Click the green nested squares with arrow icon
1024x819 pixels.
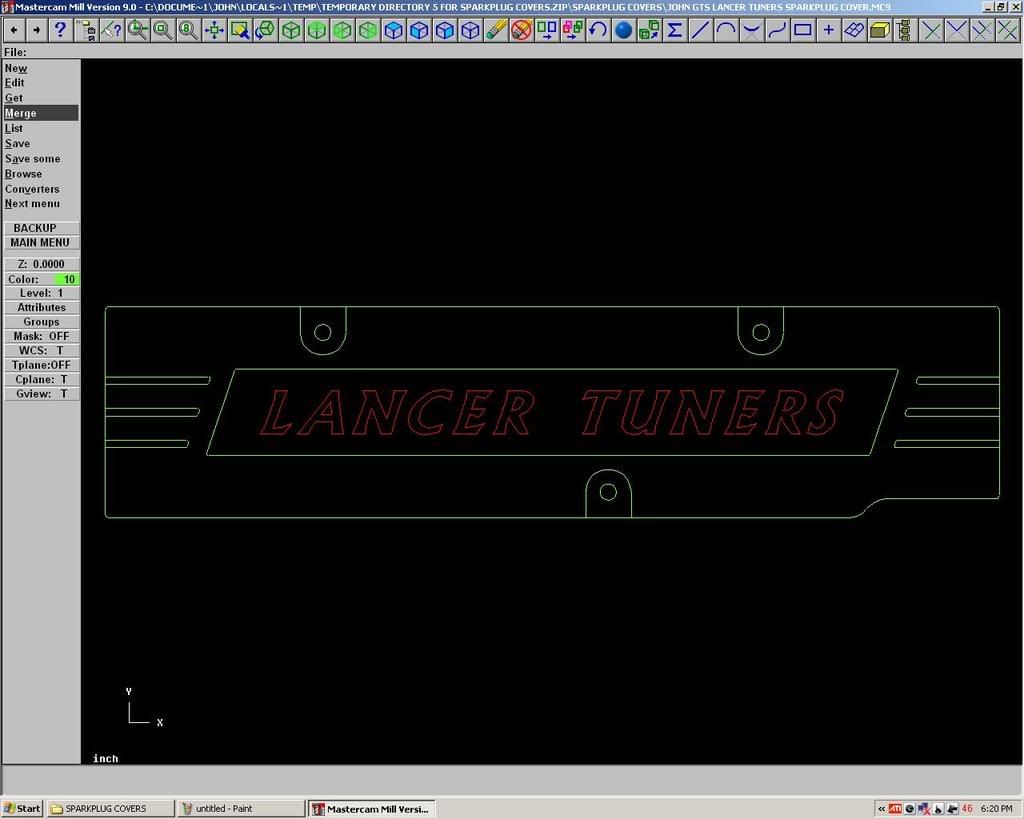click(649, 30)
